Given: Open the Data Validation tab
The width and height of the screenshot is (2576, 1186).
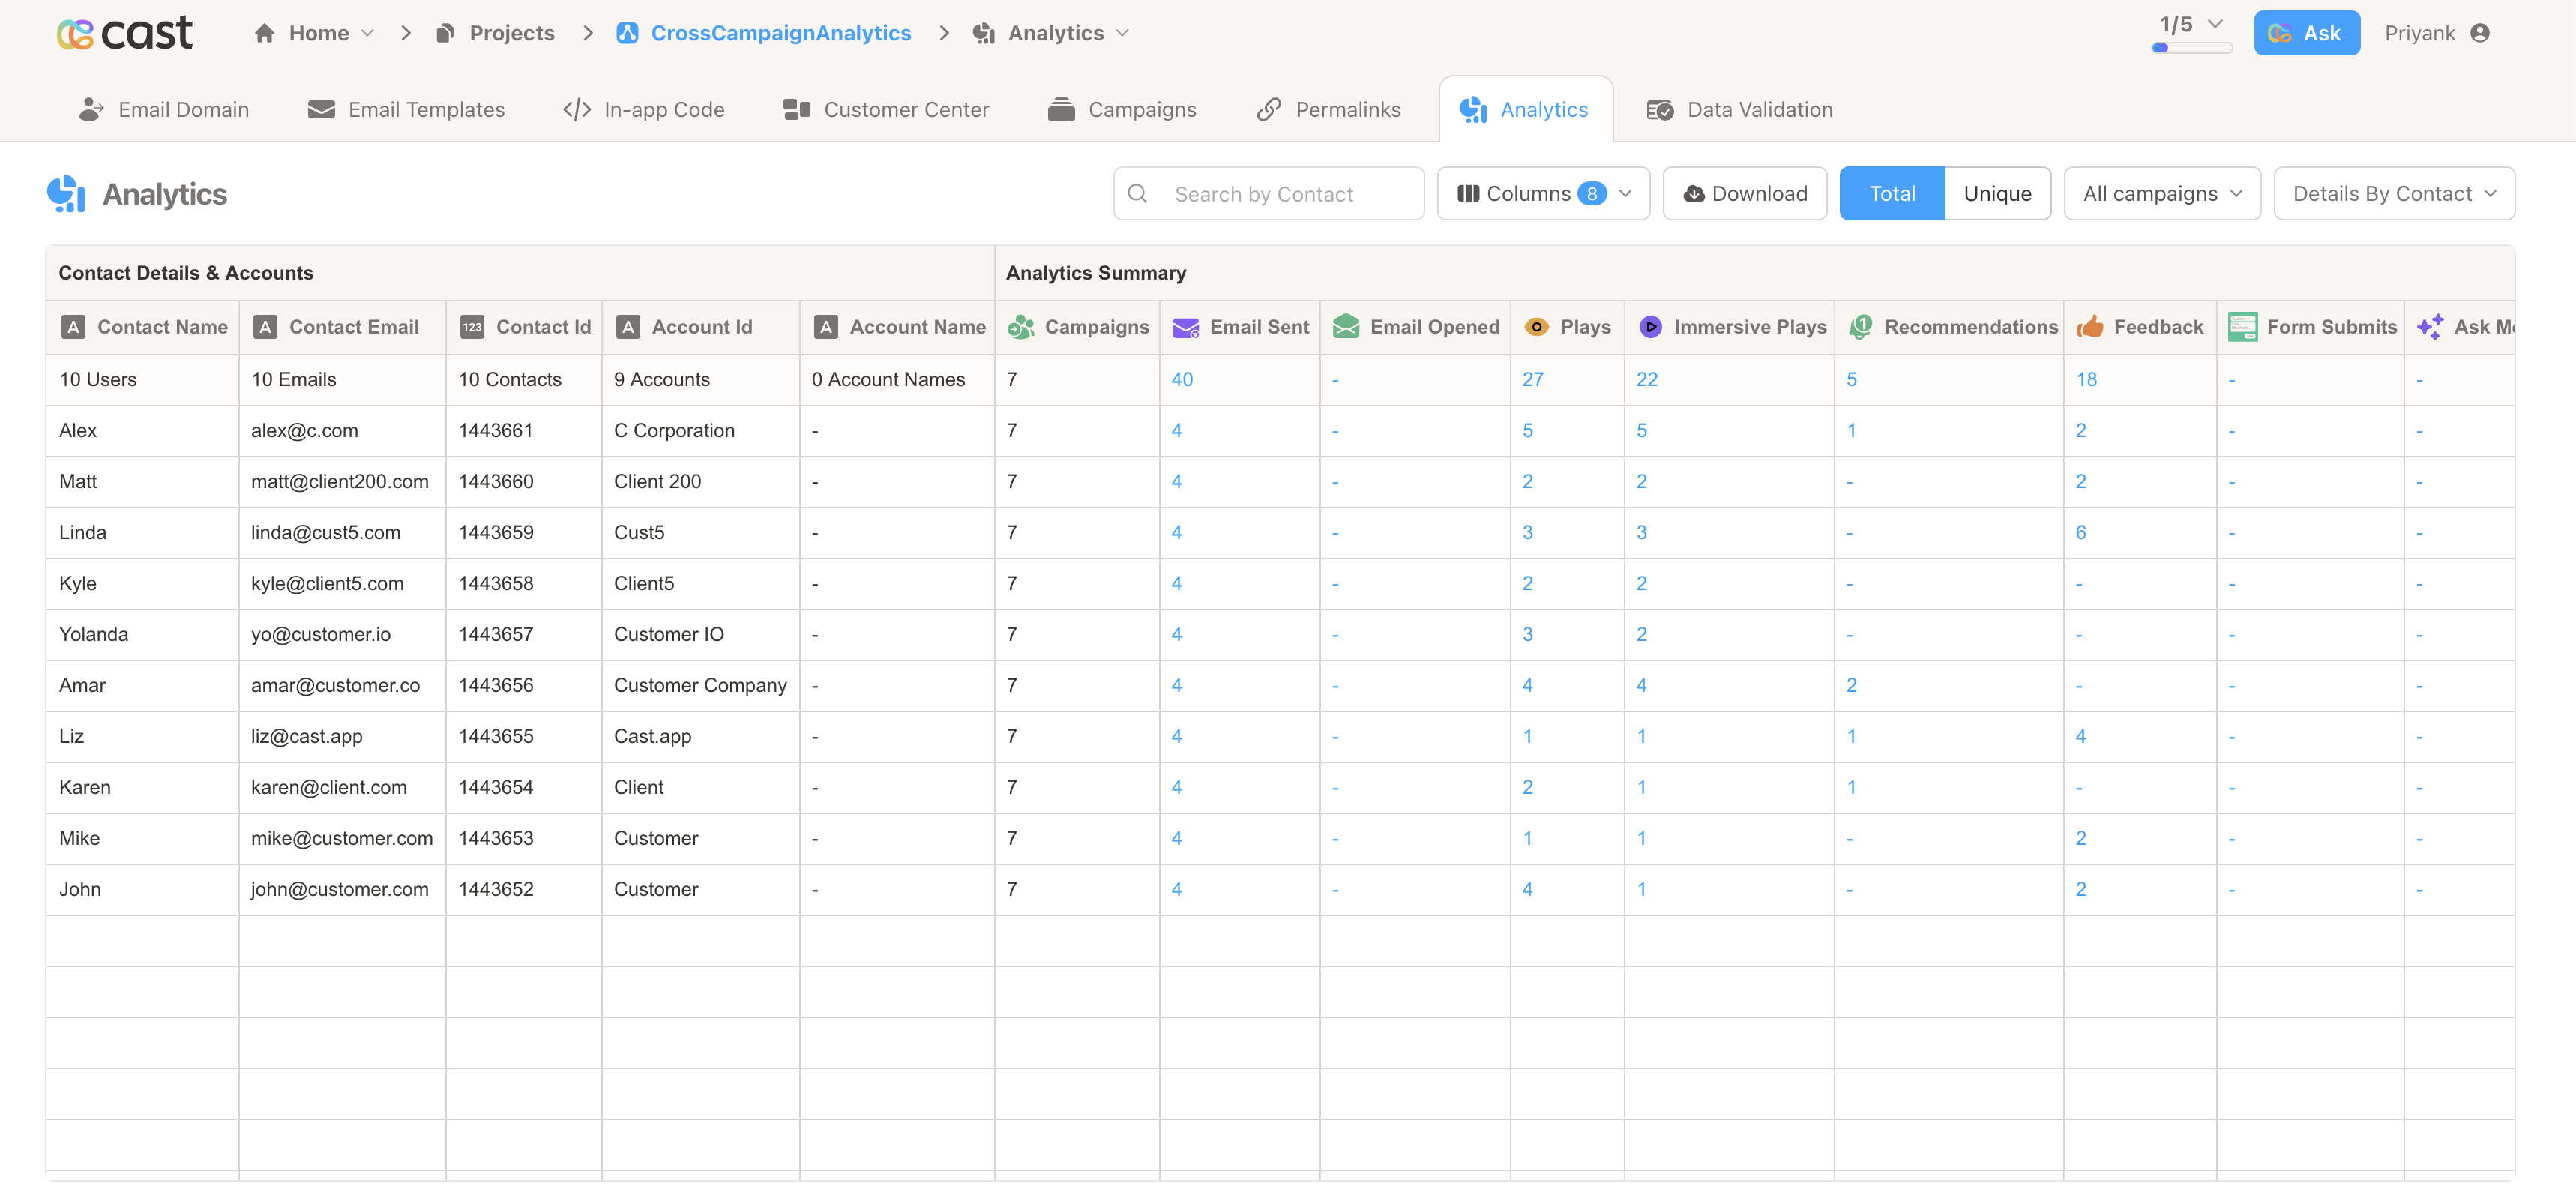Looking at the screenshot, I should [1740, 109].
